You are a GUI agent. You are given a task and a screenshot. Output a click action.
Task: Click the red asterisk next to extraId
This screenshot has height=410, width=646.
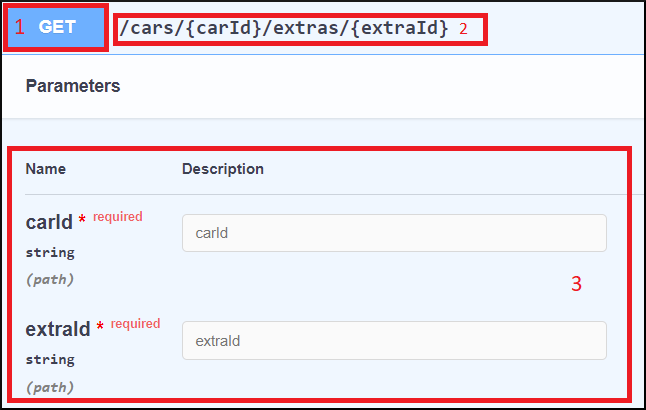click(x=101, y=328)
